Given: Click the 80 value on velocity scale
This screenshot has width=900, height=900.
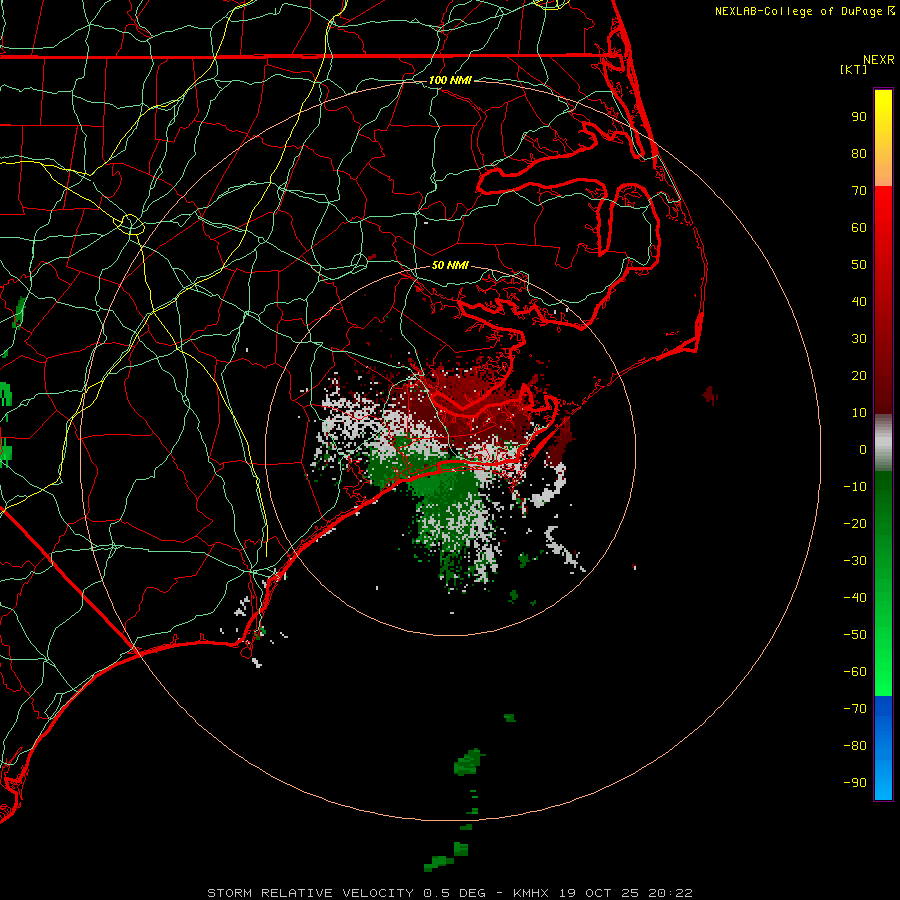Looking at the screenshot, I should click(x=859, y=153).
